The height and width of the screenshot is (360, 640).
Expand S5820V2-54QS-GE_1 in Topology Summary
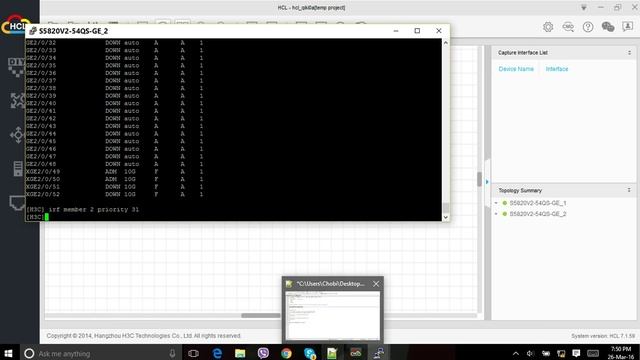[x=496, y=203]
